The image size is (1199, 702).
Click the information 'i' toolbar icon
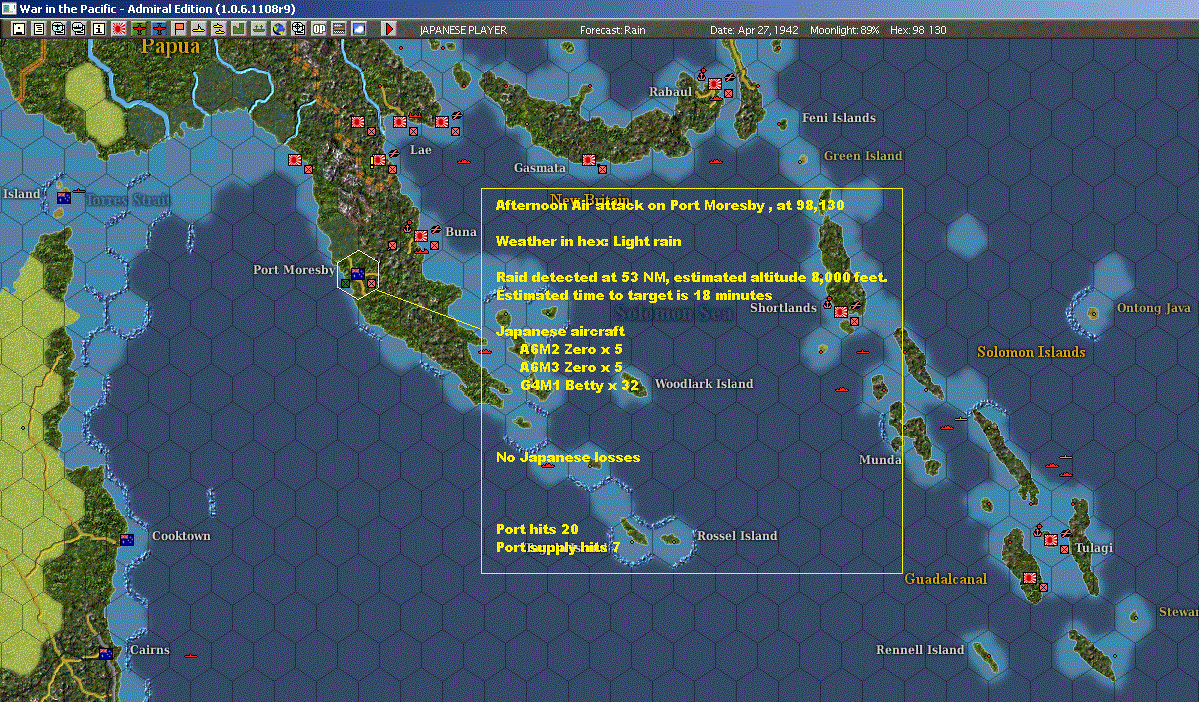99,29
